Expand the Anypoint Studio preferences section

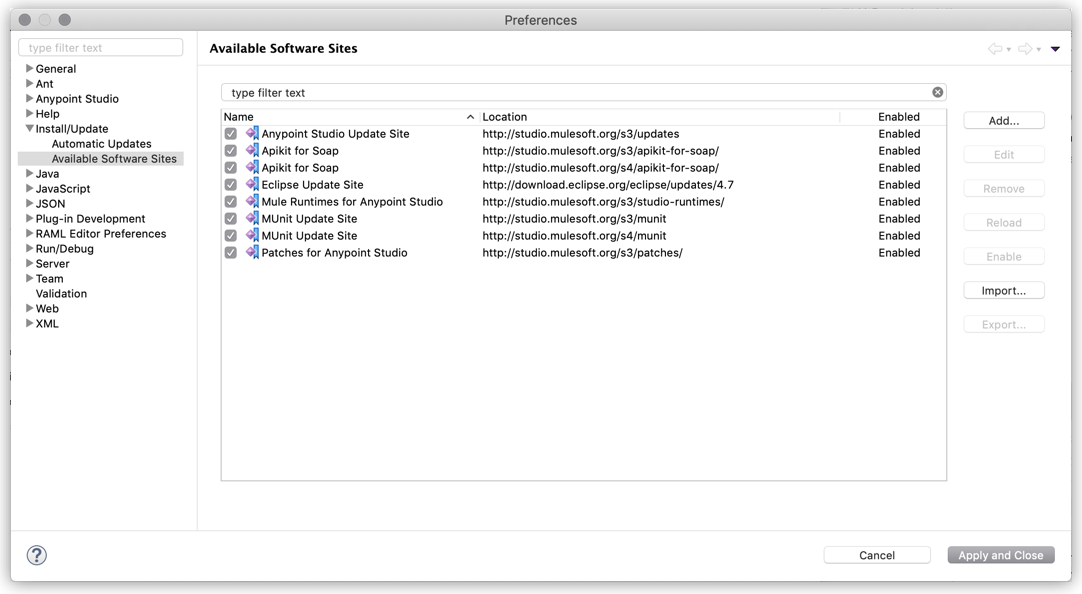(x=27, y=98)
